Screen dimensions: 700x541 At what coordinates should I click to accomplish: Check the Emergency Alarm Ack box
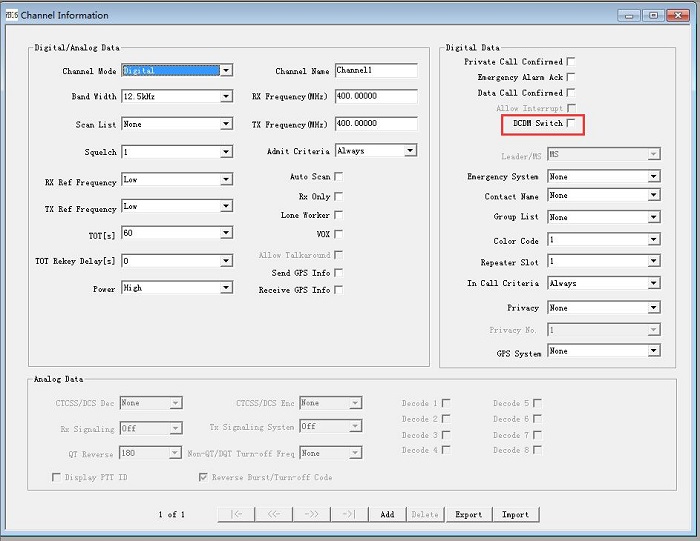(571, 77)
